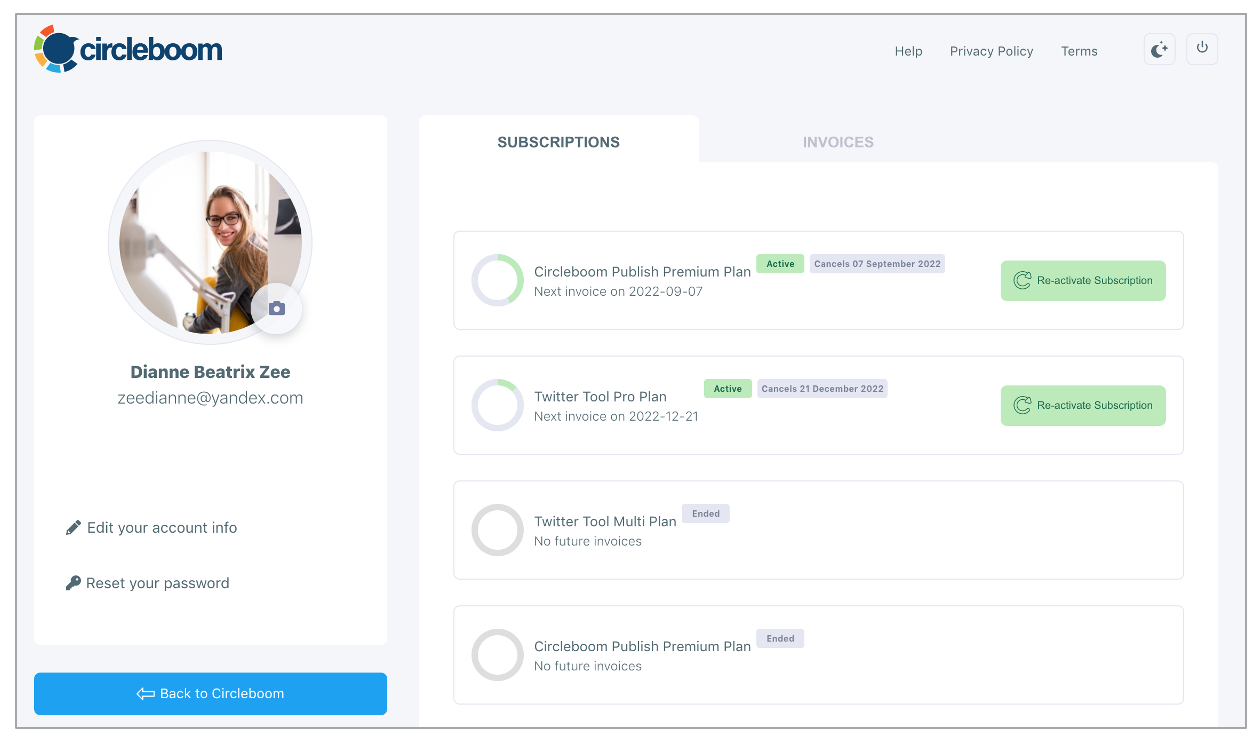1260x742 pixels.
Task: Re-activate Circleboom Publish Premium Plan subscription
Action: (x=1083, y=281)
